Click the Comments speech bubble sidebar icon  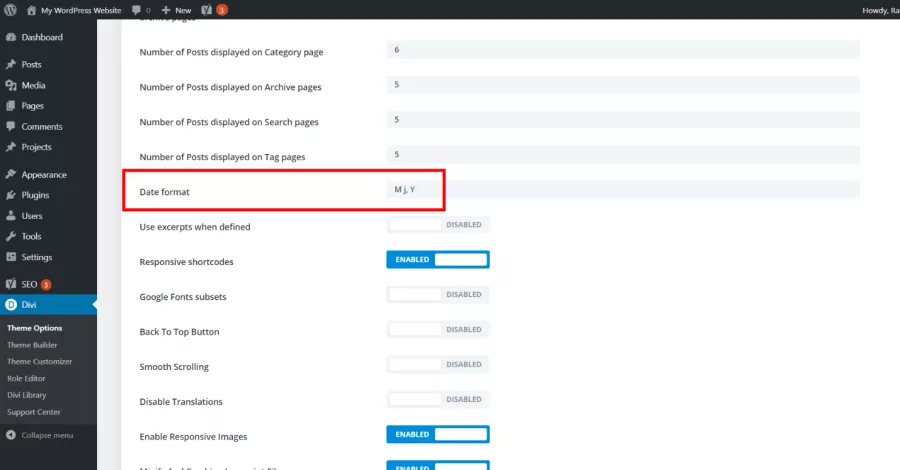coord(11,126)
